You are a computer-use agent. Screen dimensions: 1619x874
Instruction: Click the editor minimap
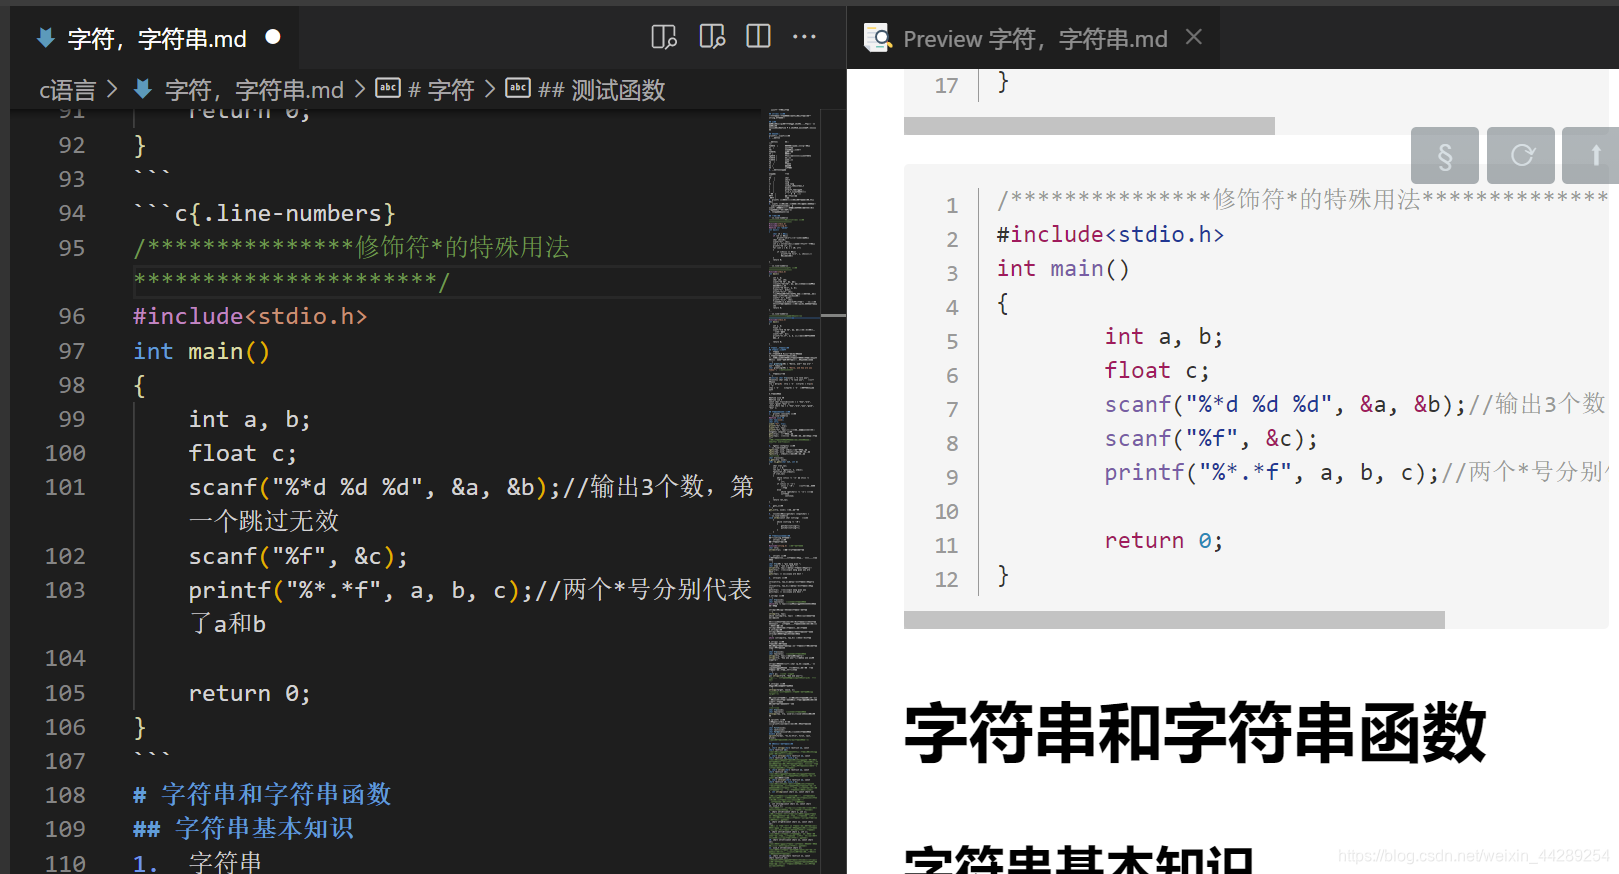794,488
